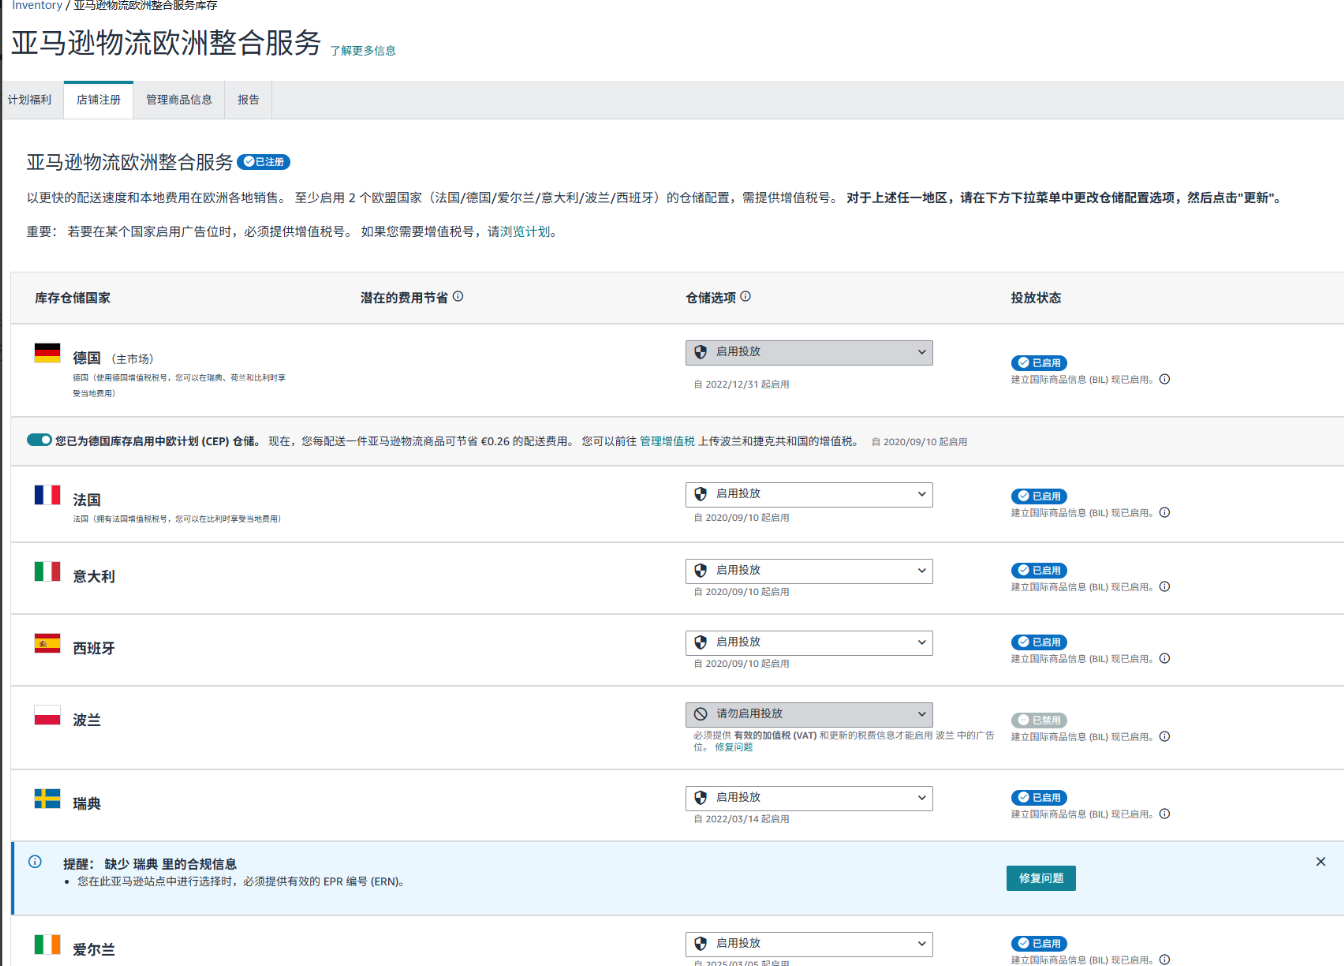The height and width of the screenshot is (966, 1344).
Task: Click the 已注册 registered badge
Action: [x=264, y=162]
